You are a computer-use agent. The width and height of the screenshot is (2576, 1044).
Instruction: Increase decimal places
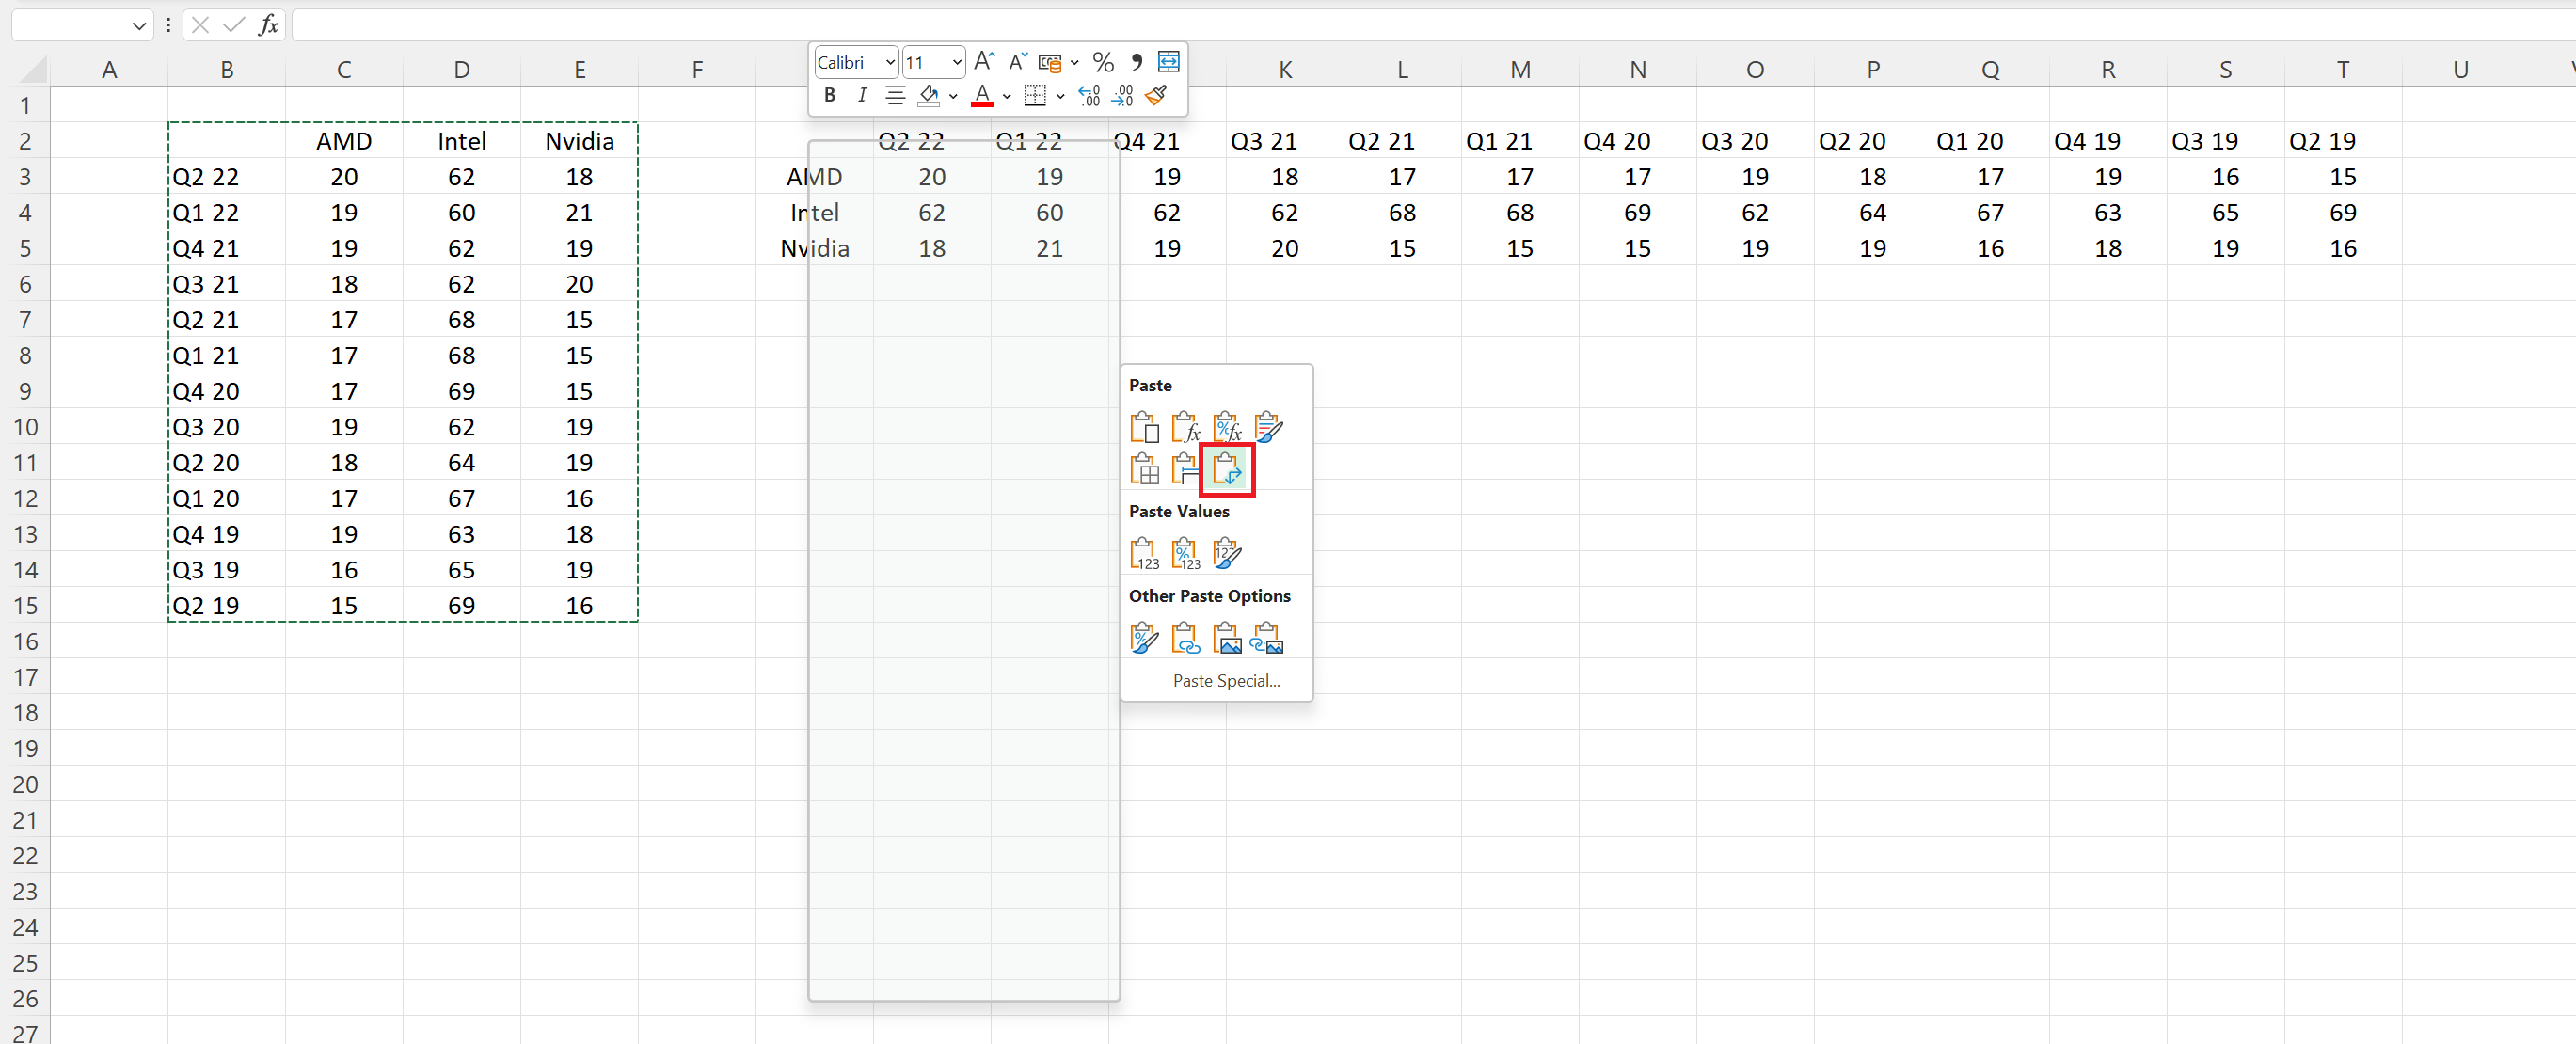pyautogui.click(x=1089, y=95)
